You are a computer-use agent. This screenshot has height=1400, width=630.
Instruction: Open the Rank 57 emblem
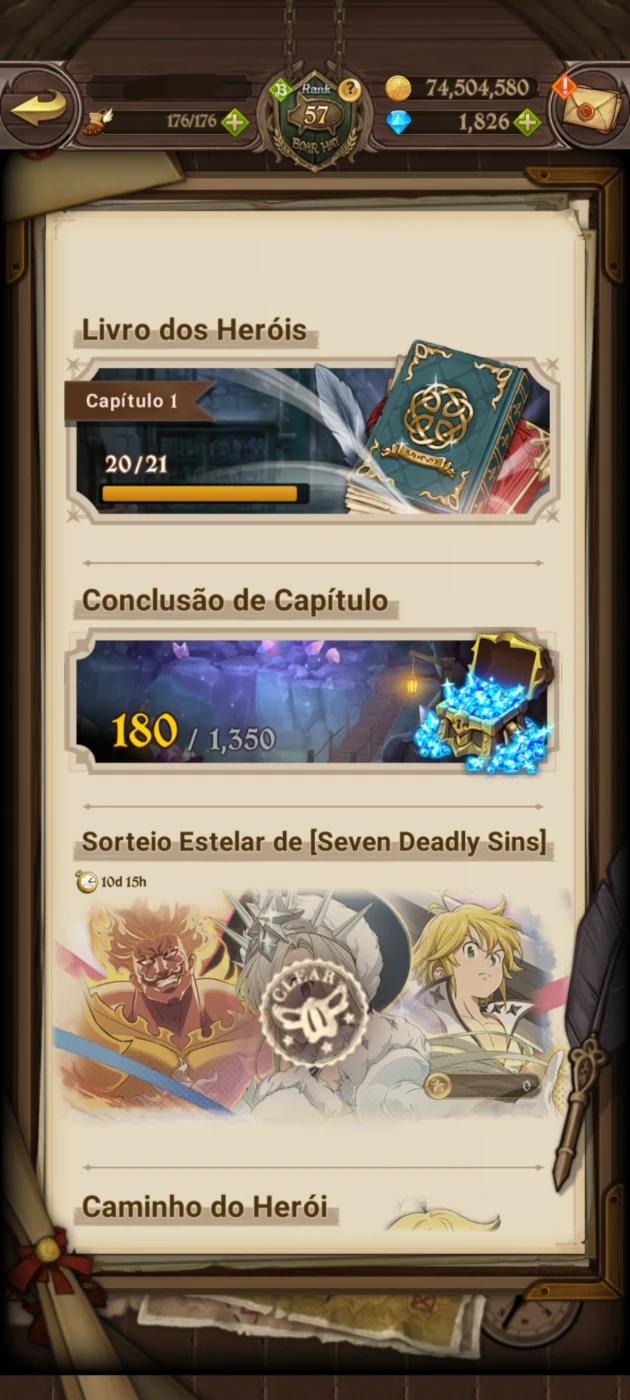coord(316,118)
